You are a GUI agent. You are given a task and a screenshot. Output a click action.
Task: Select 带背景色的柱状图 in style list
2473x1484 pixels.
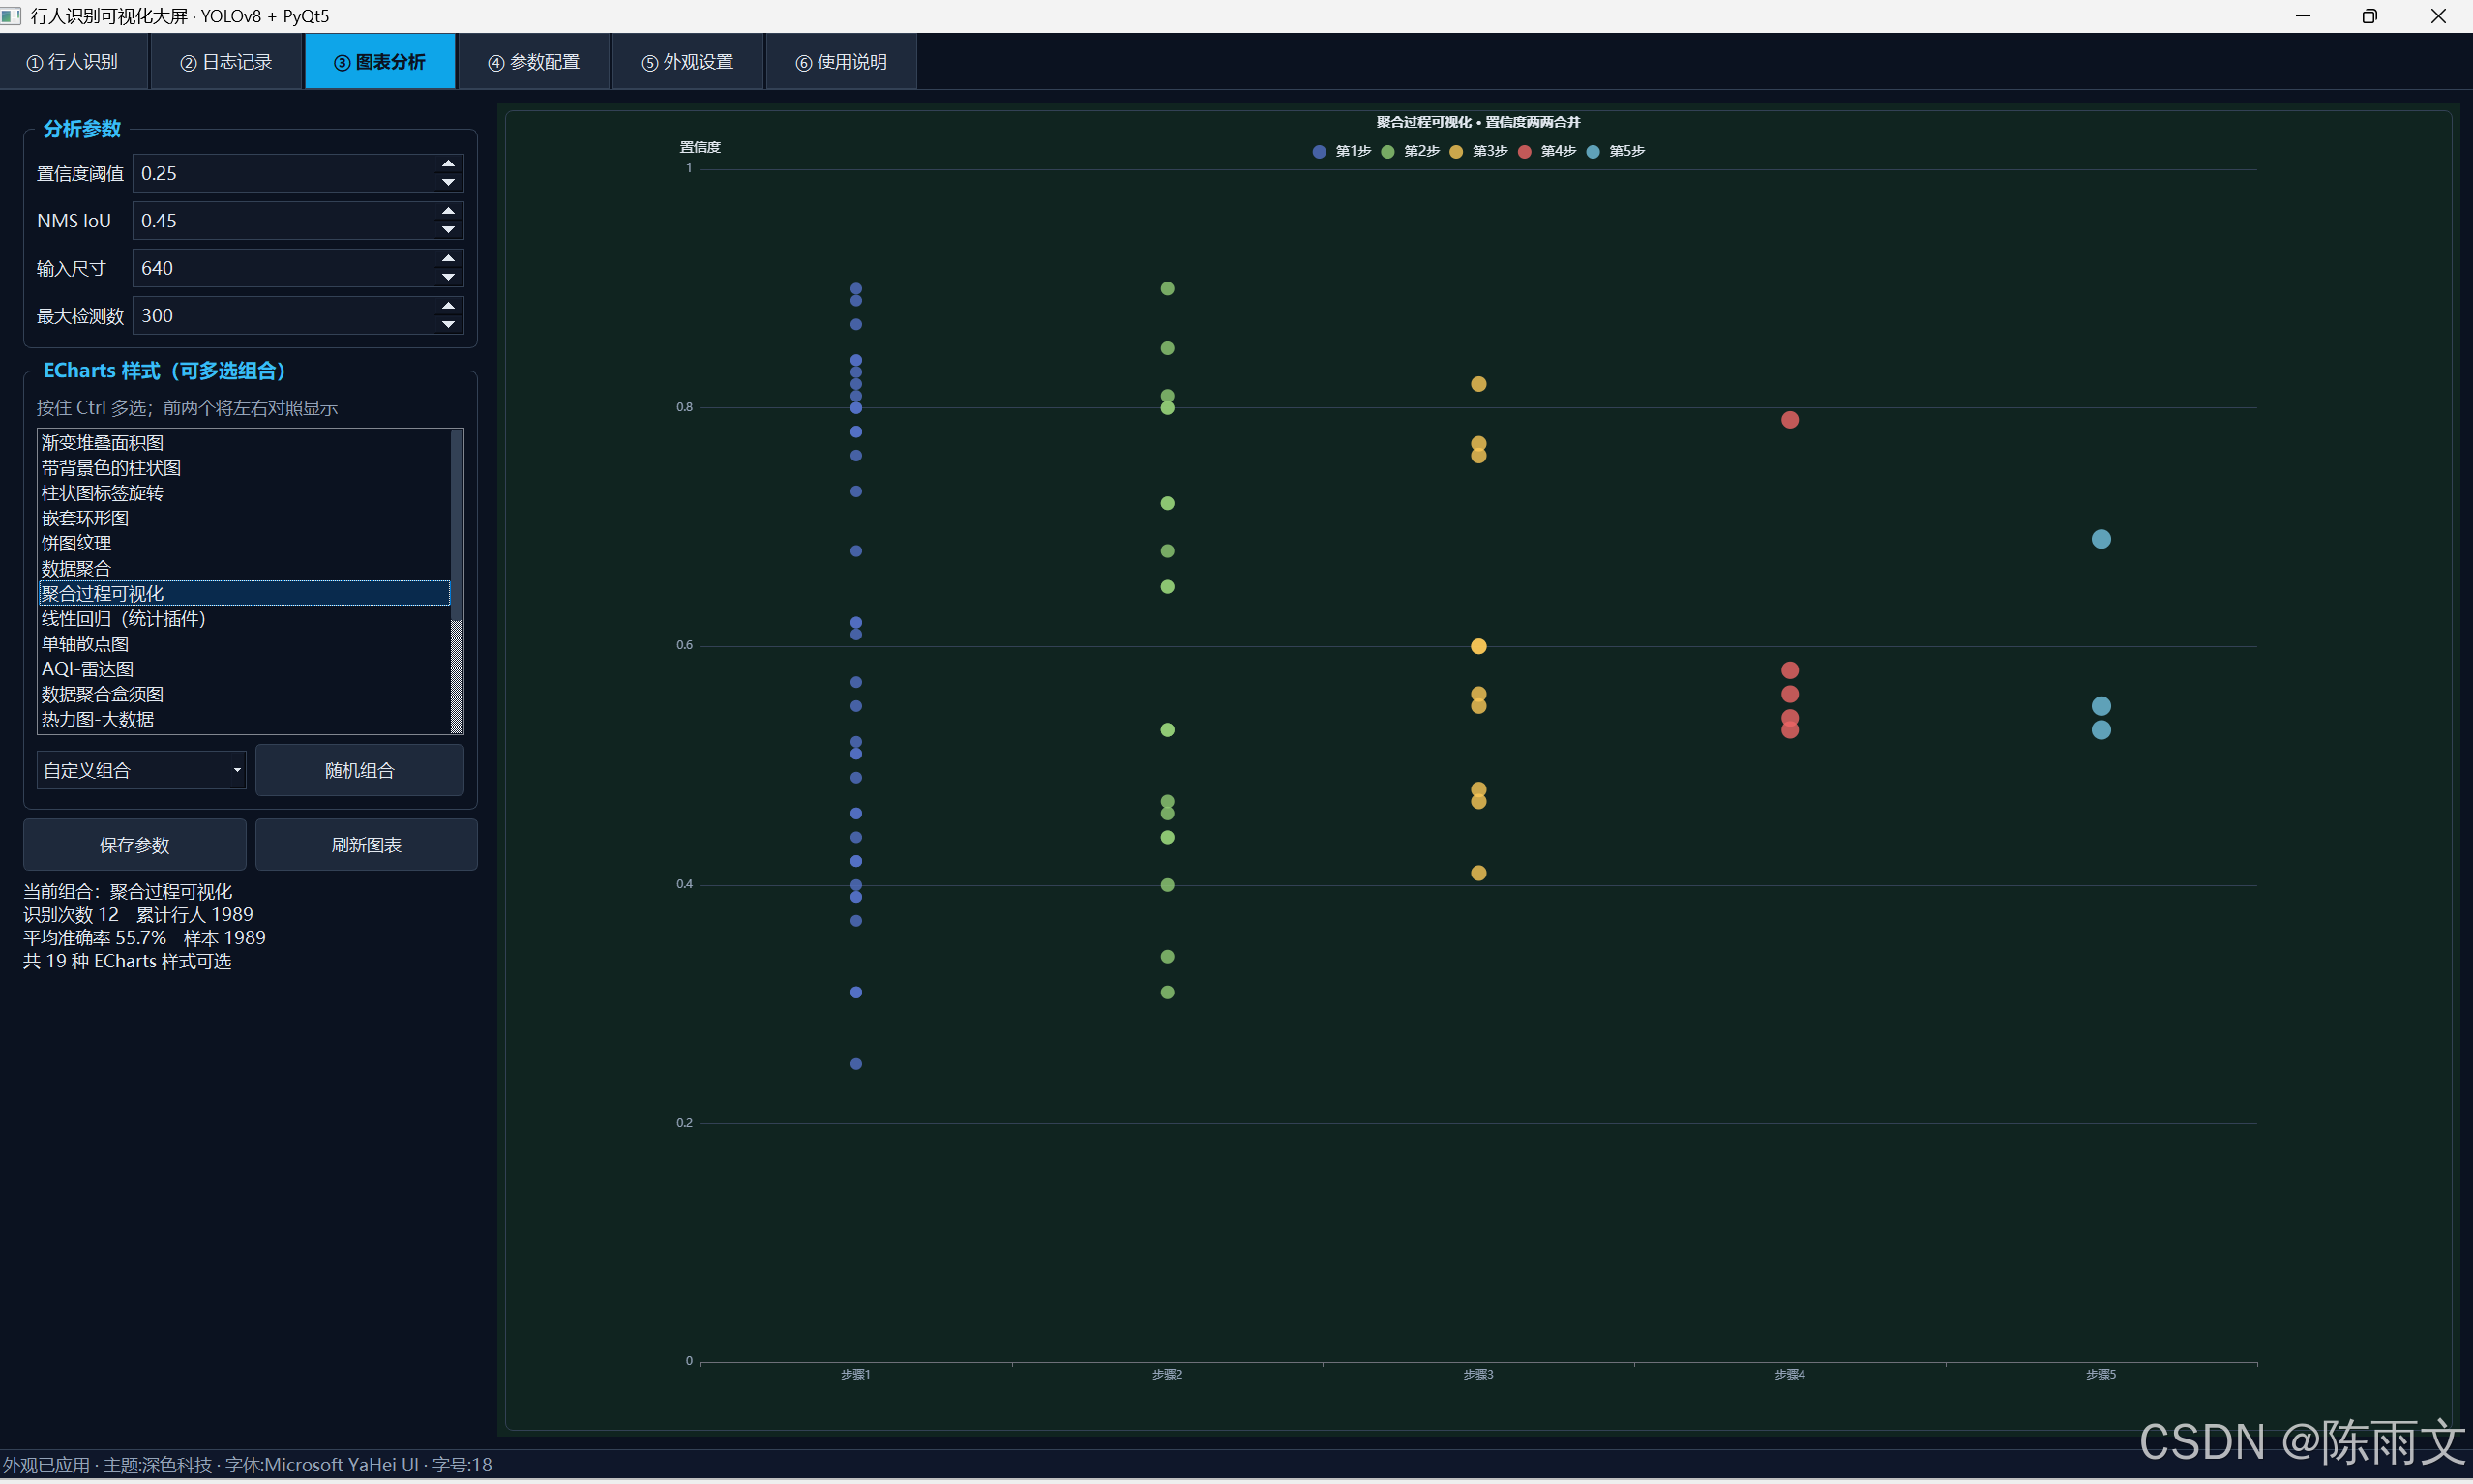click(244, 468)
